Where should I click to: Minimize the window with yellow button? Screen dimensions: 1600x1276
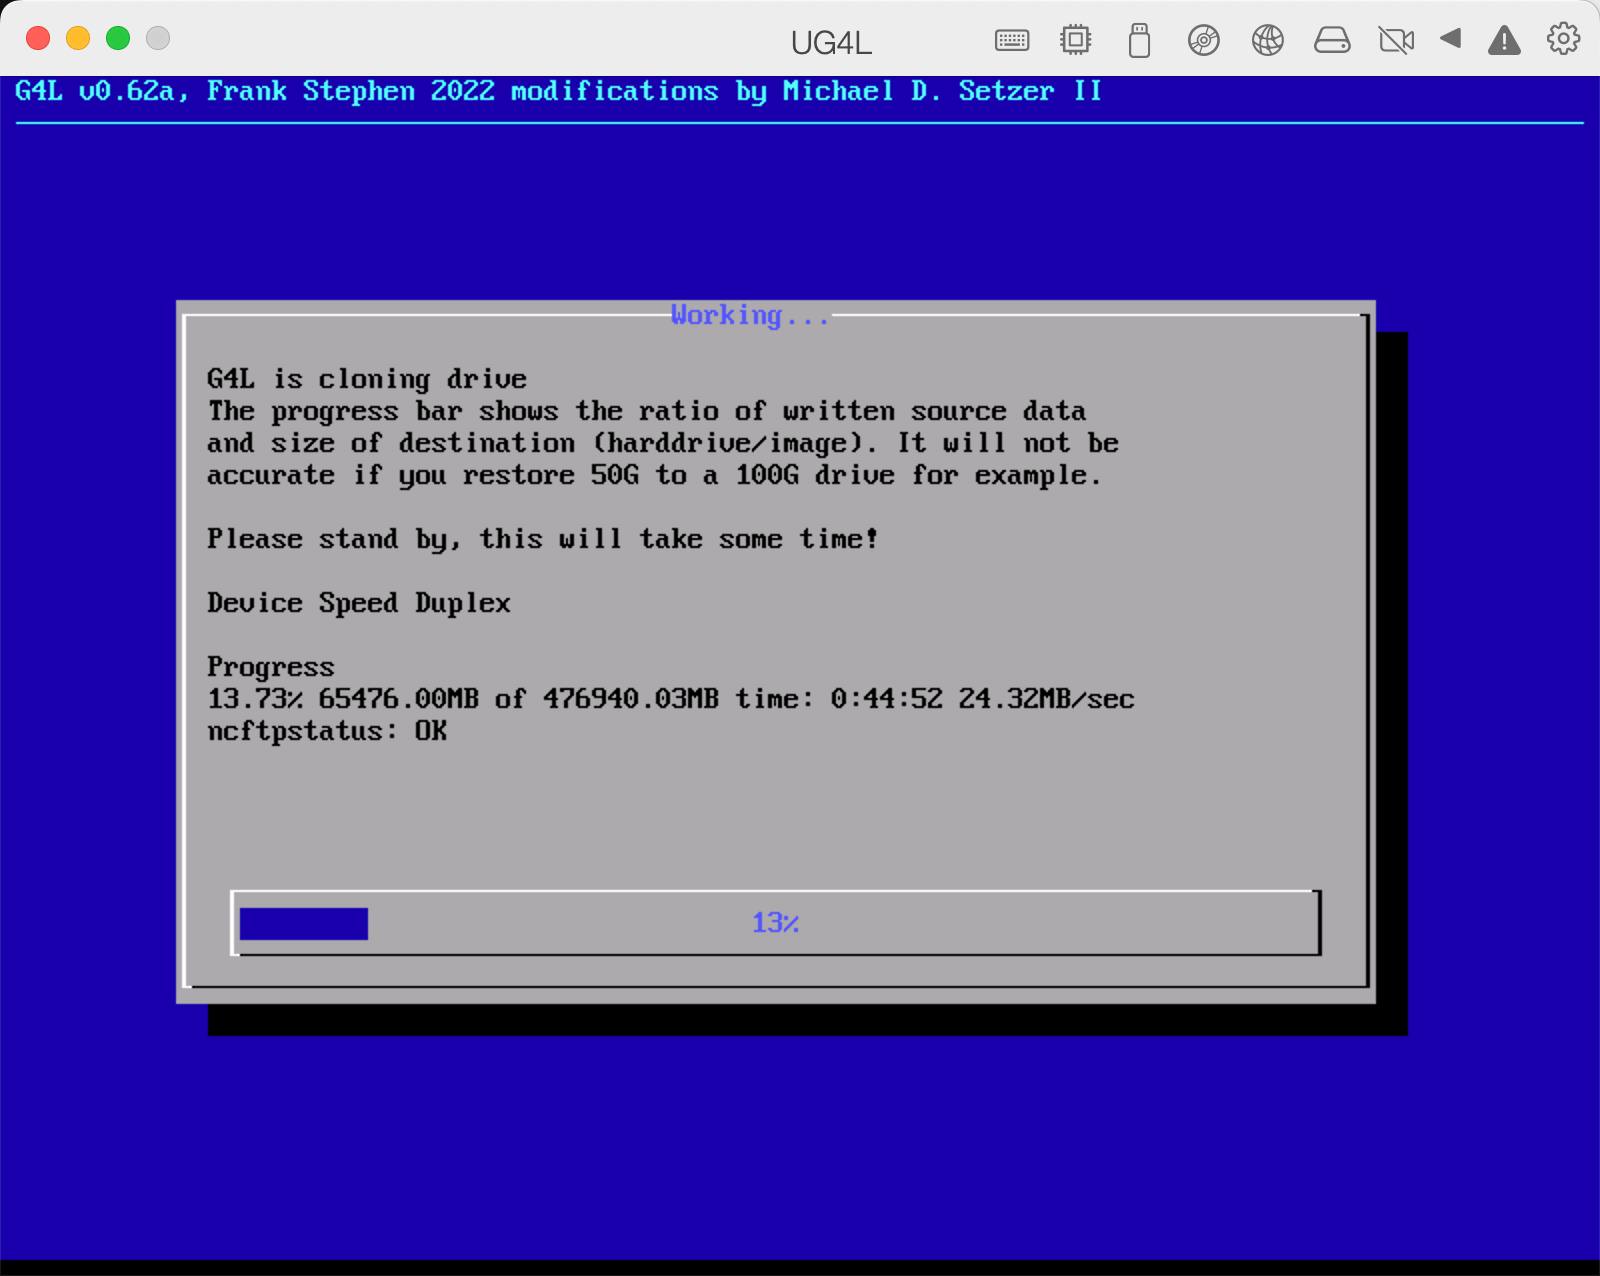(78, 38)
